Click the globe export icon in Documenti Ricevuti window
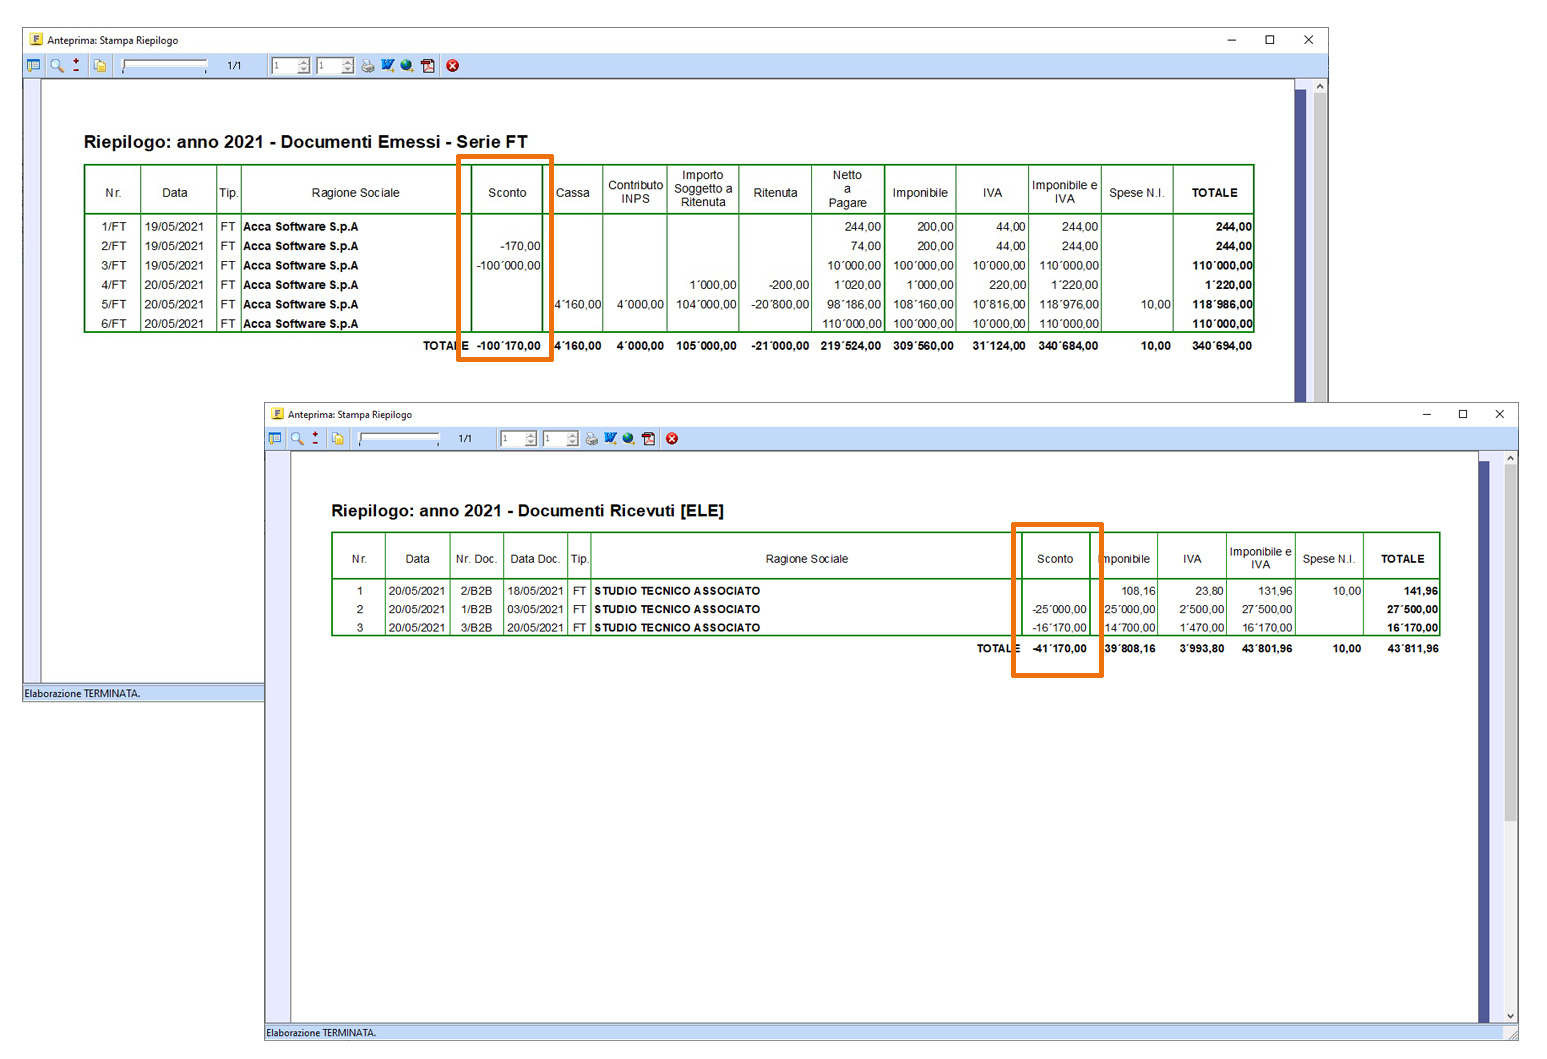Viewport: 1547px width, 1059px height. [629, 439]
